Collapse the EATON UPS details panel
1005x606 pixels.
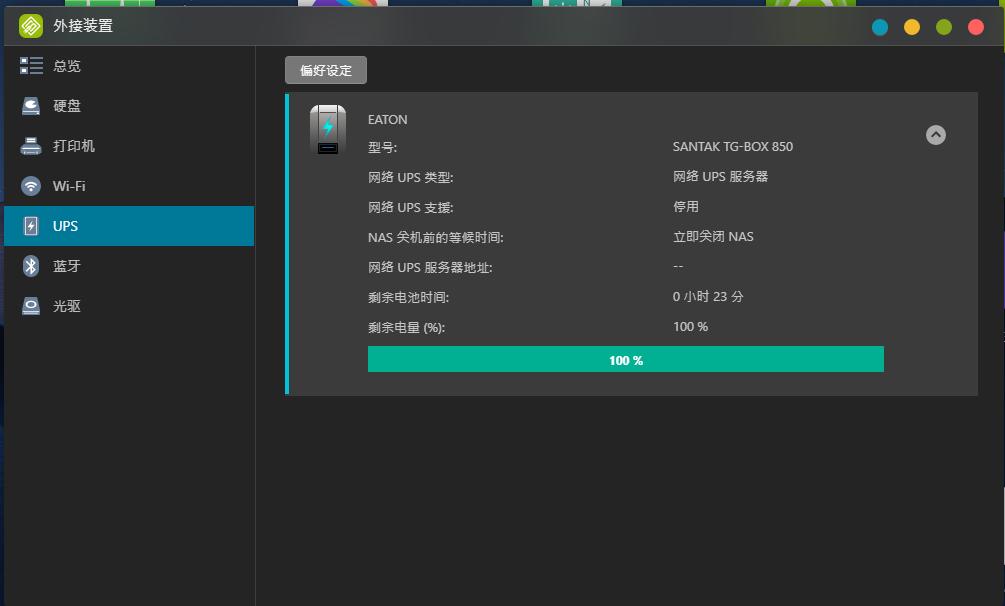pyautogui.click(x=935, y=134)
